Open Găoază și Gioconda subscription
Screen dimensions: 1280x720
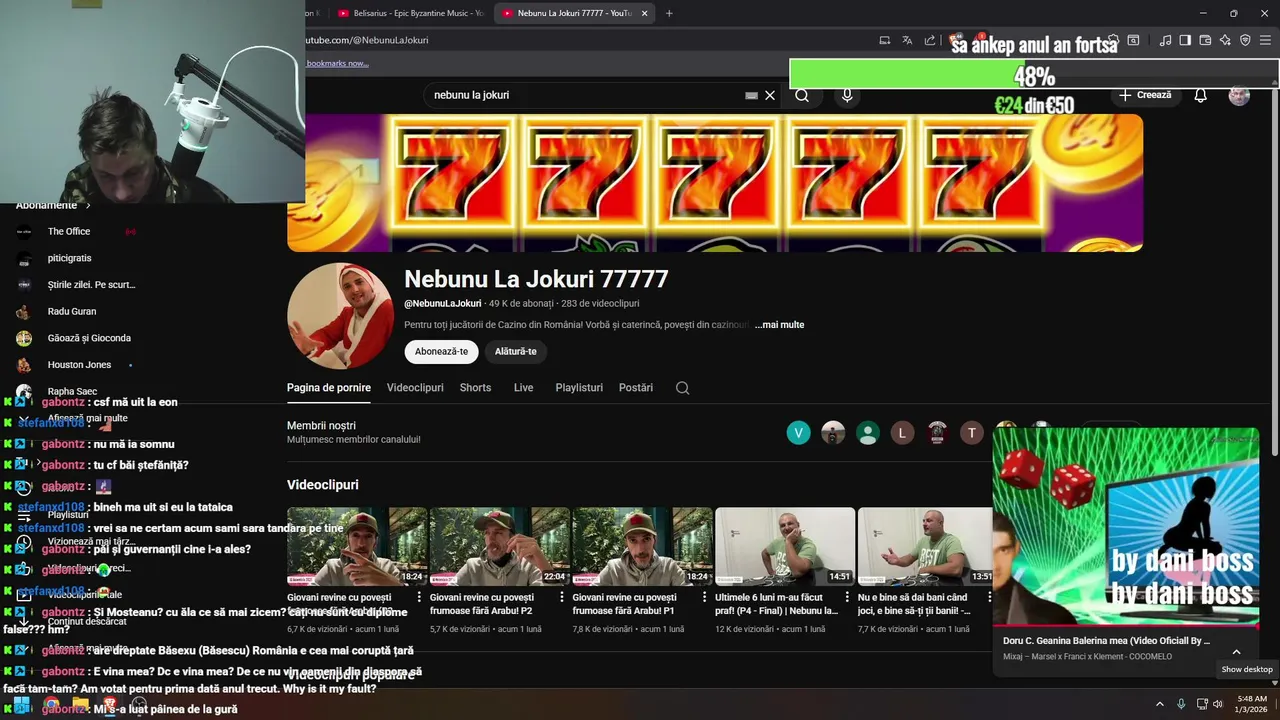(x=89, y=338)
